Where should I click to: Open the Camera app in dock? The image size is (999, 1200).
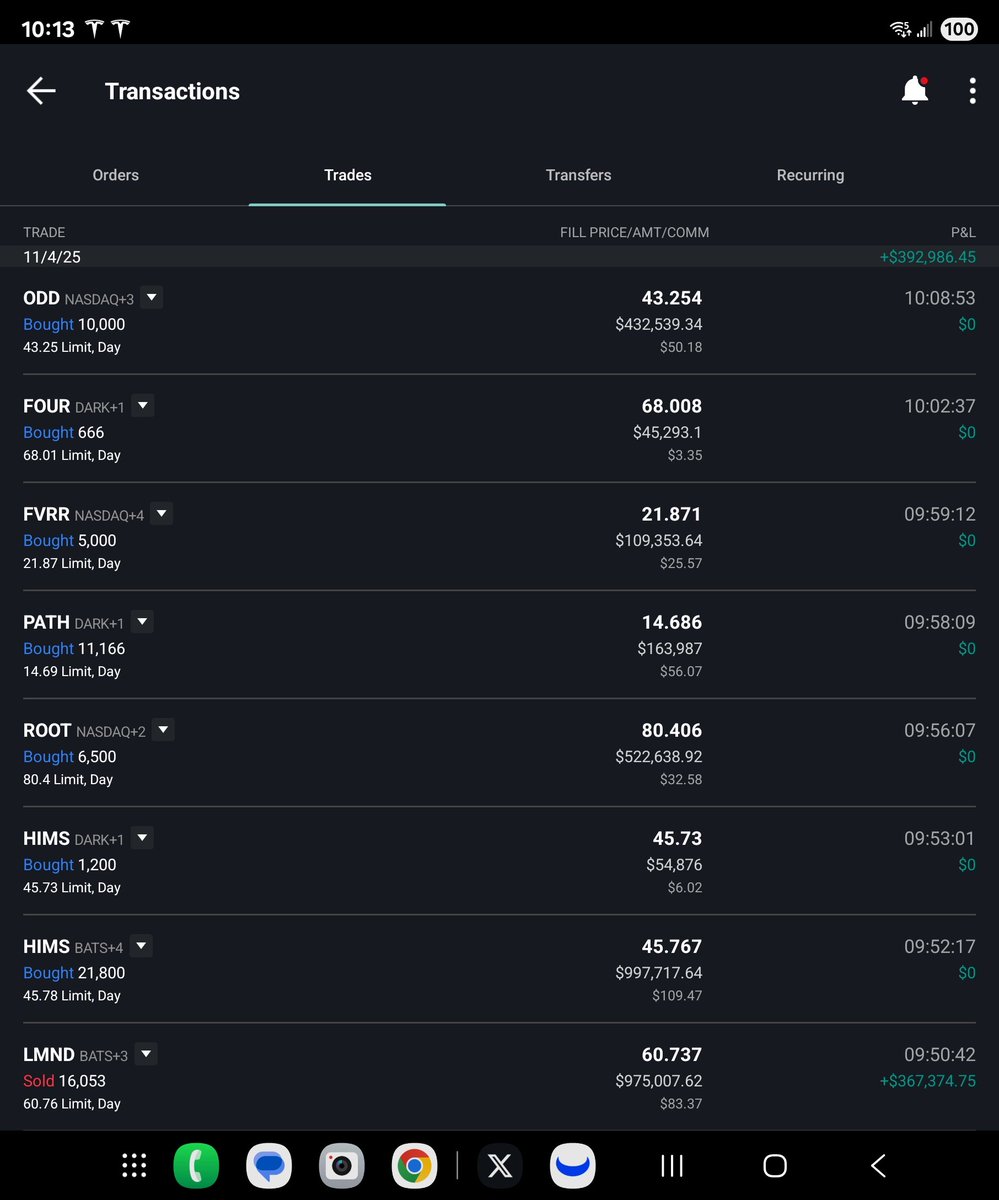[342, 1165]
